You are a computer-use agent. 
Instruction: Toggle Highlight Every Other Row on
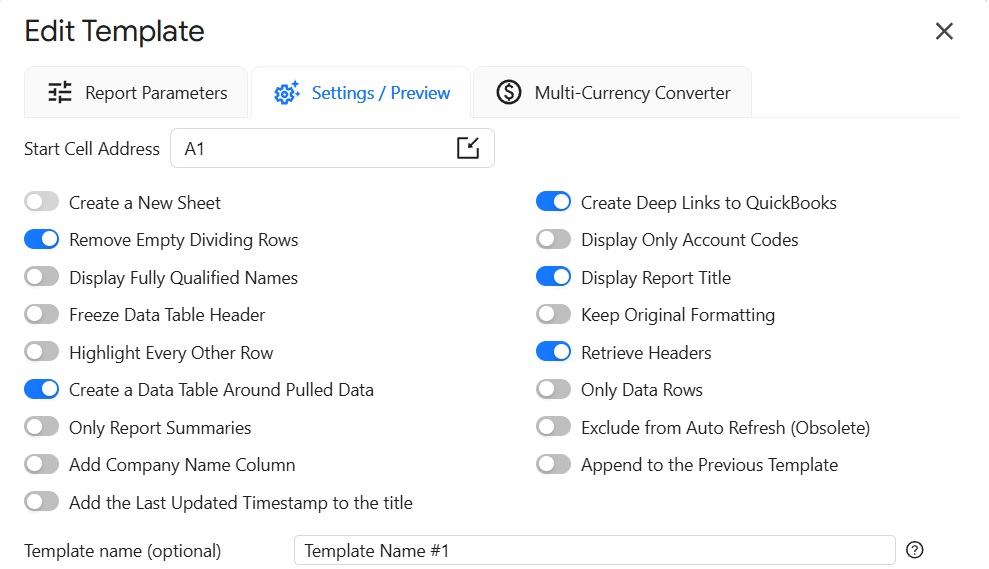tap(42, 353)
